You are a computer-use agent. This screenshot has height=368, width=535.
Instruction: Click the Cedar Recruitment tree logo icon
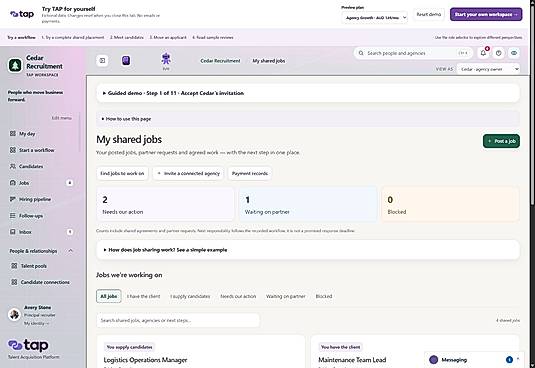(x=15, y=65)
